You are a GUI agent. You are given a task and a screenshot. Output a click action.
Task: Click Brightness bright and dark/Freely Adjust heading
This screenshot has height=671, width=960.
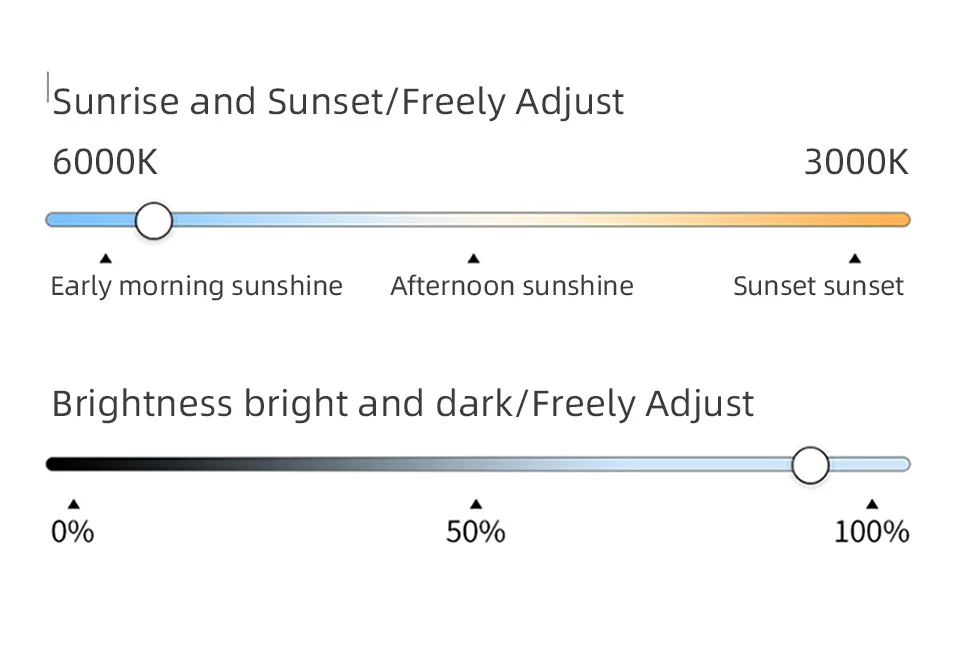click(x=402, y=404)
